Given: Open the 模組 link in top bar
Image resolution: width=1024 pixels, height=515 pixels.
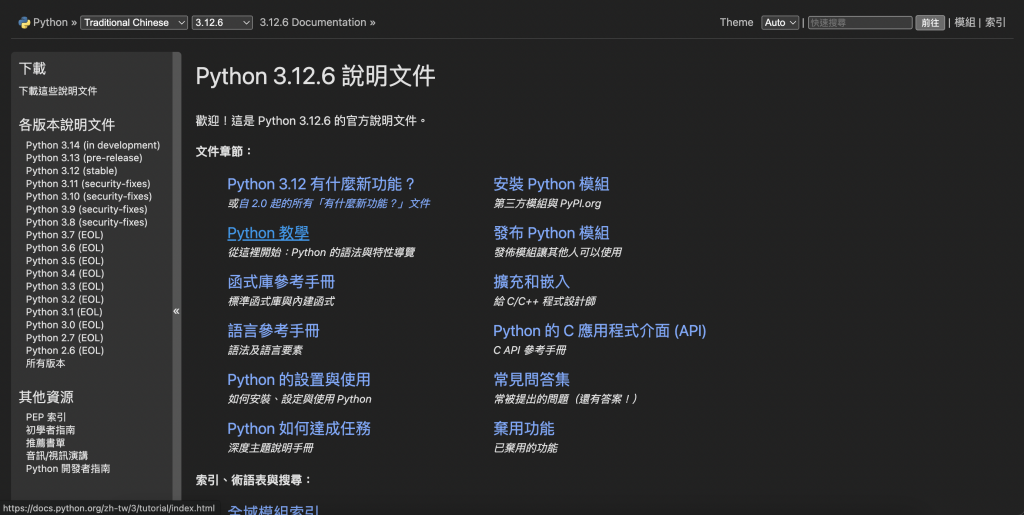Looking at the screenshot, I should point(965,22).
